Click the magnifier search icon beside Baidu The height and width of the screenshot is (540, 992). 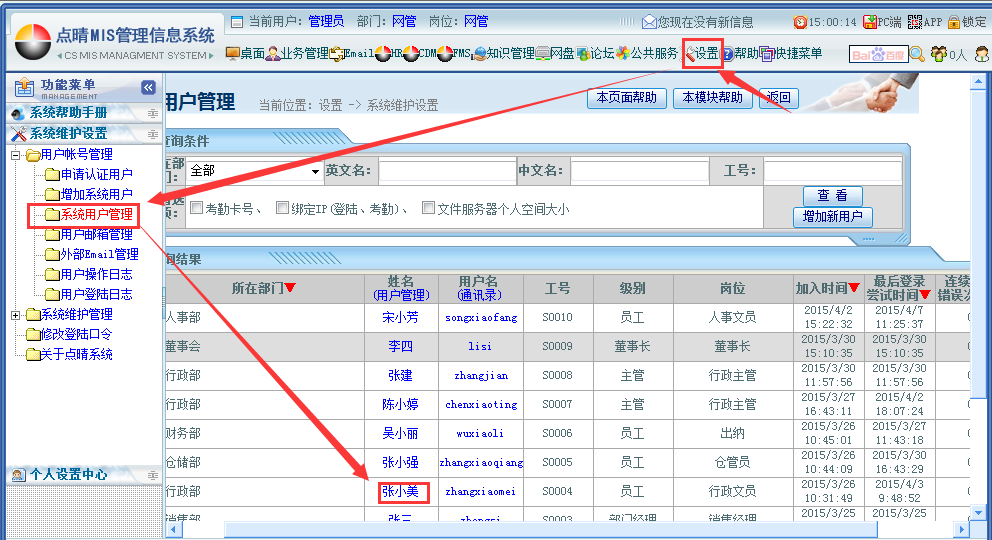click(917, 54)
